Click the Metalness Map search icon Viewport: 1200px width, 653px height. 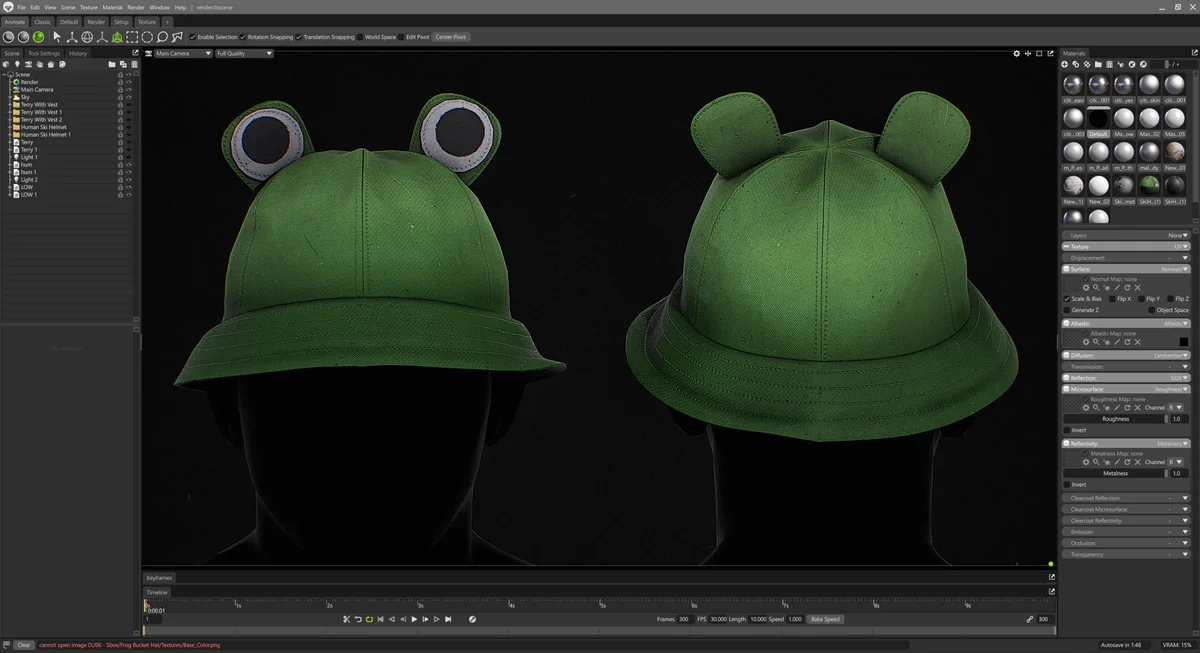(1096, 462)
